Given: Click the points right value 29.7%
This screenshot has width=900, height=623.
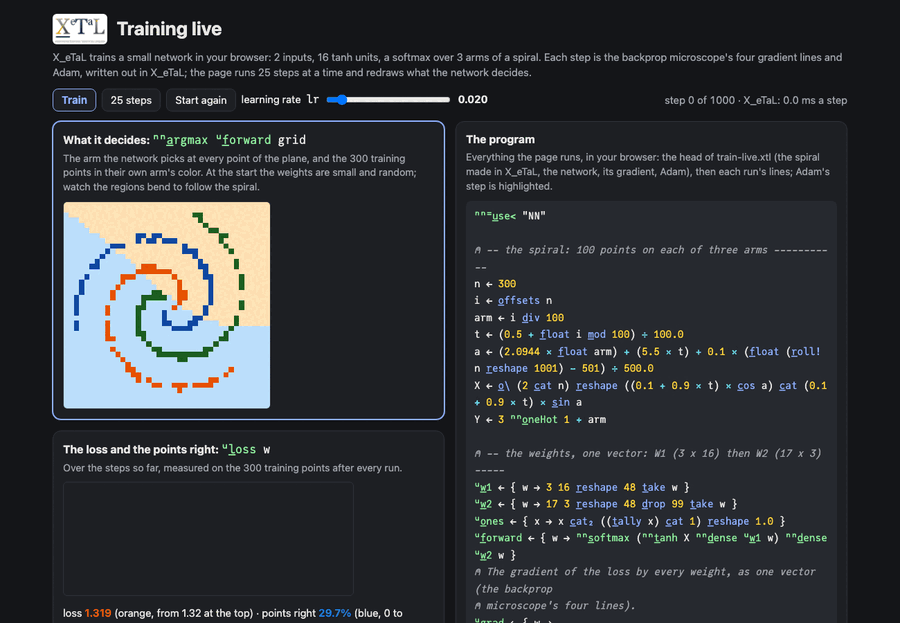Looking at the screenshot, I should pos(335,613).
